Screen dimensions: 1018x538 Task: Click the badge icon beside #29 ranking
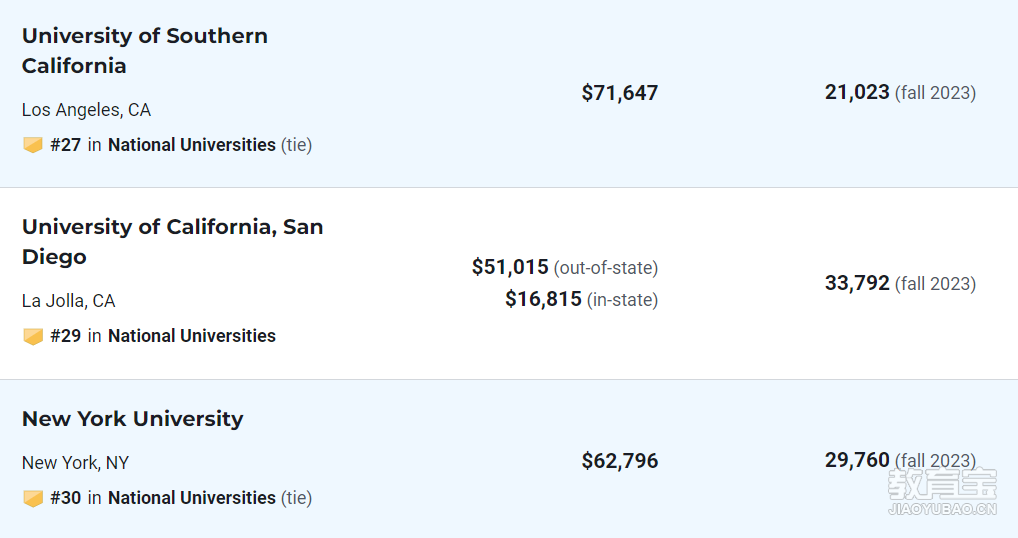point(32,336)
